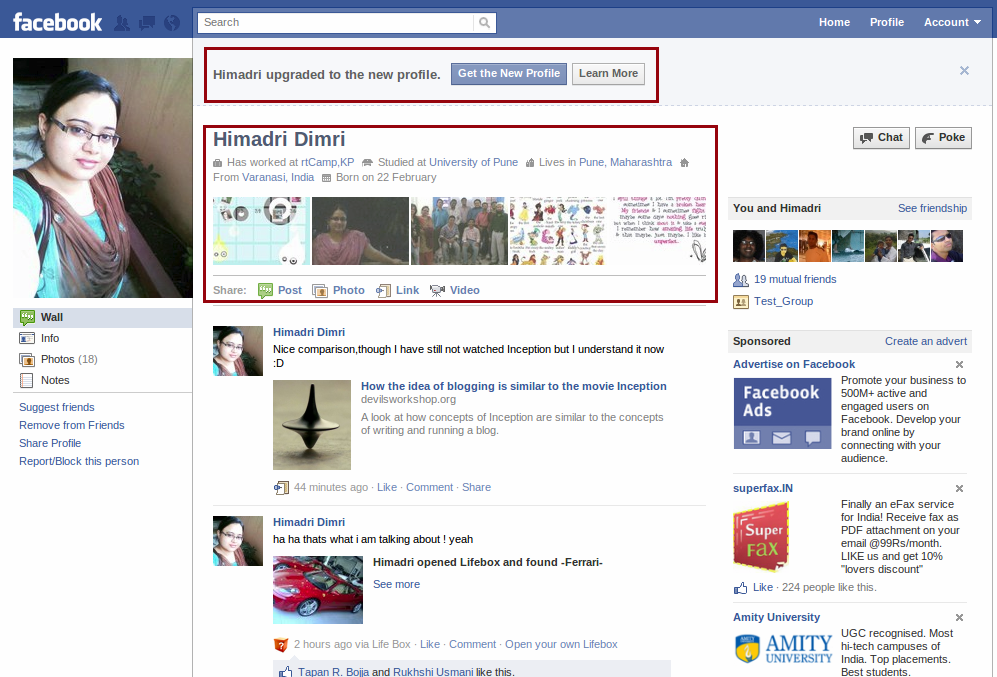Open Photos (18) in sidebar
Image resolution: width=997 pixels, height=677 pixels.
click(x=102, y=359)
